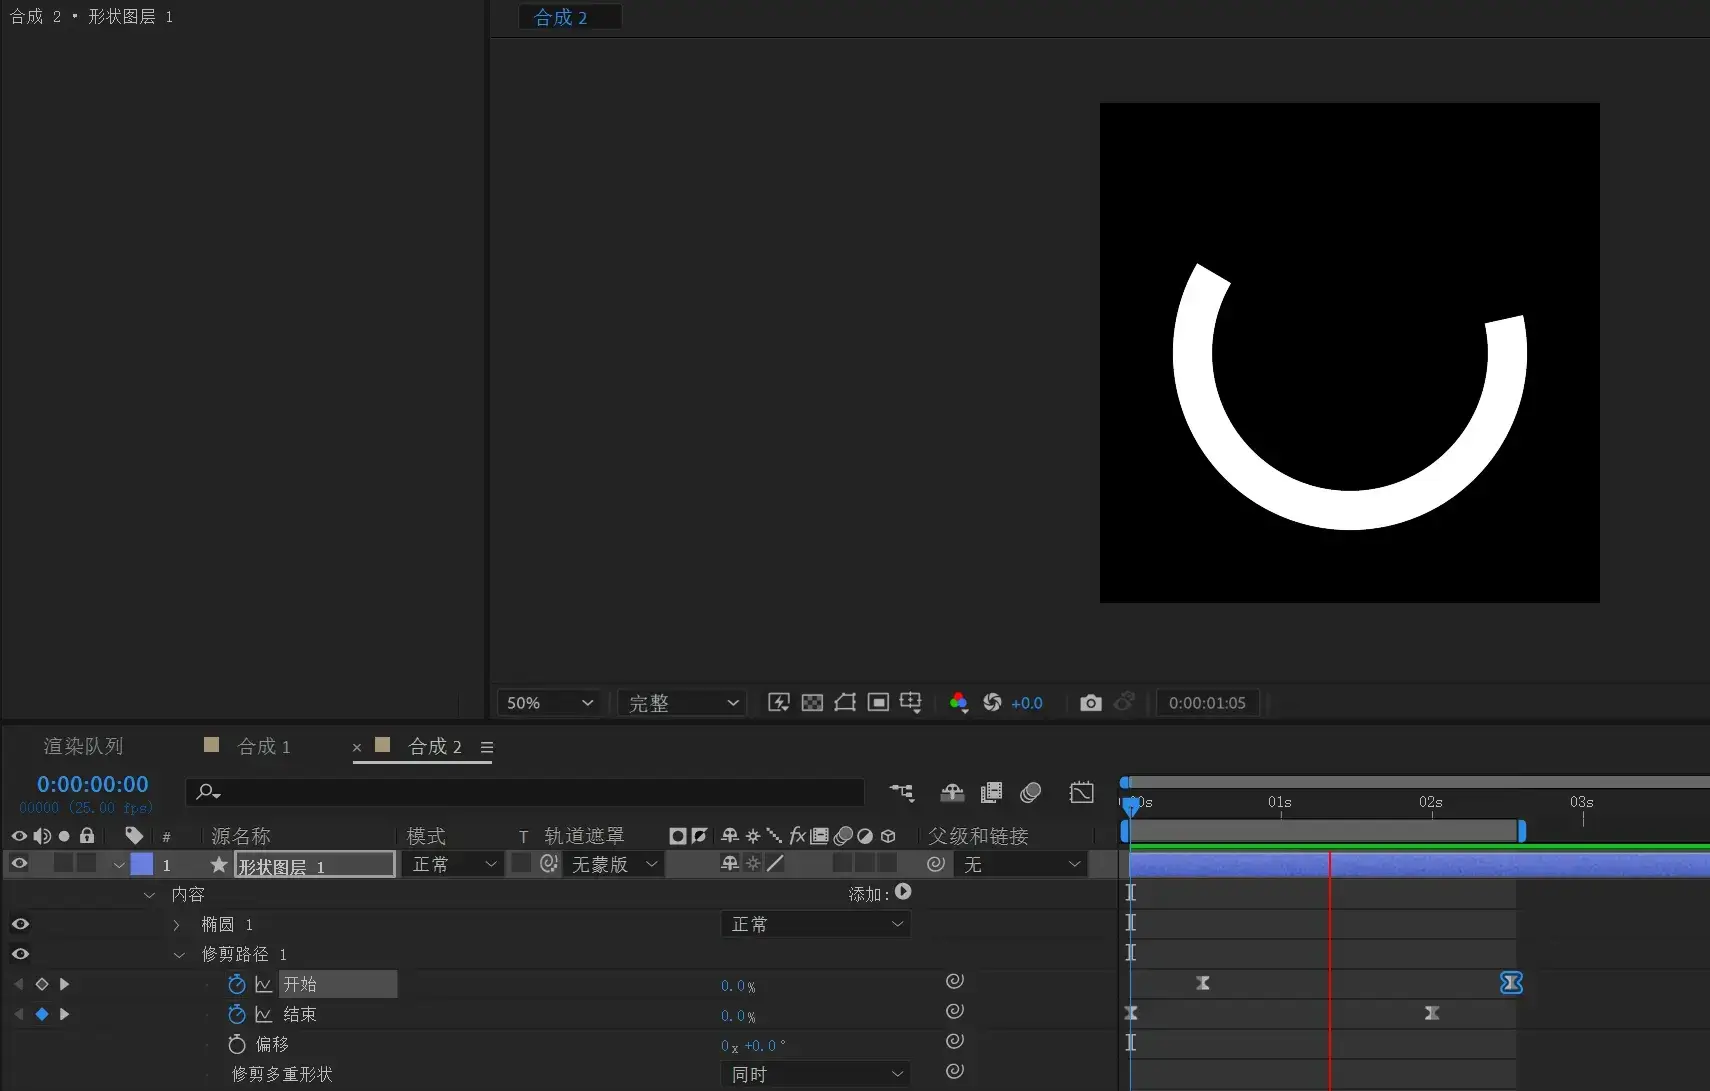Open the 椭圆 1 正常 mode dropdown

[x=815, y=925]
